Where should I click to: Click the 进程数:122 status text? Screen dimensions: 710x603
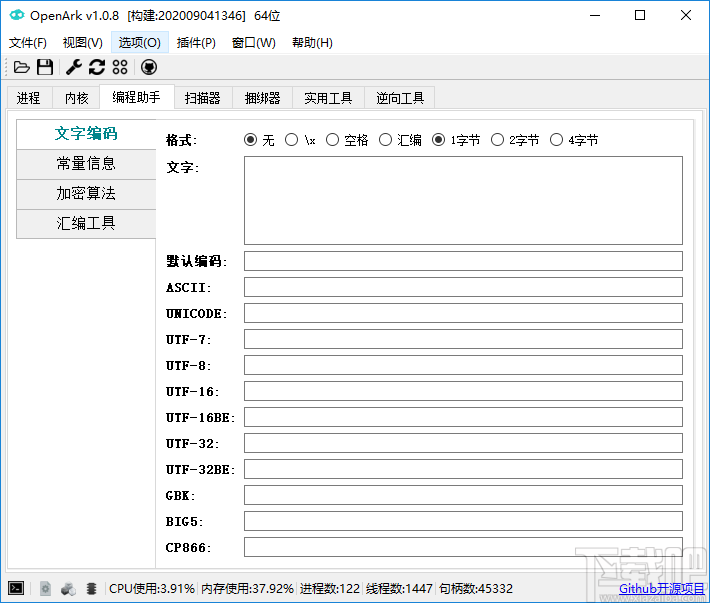click(x=330, y=589)
